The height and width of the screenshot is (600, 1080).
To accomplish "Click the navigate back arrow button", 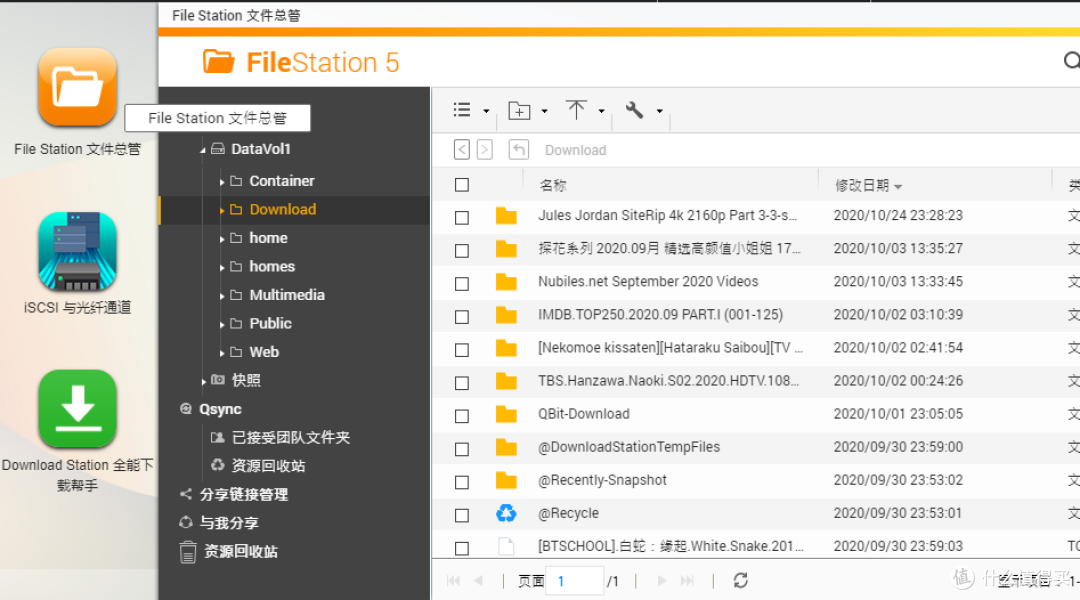I will click(461, 150).
